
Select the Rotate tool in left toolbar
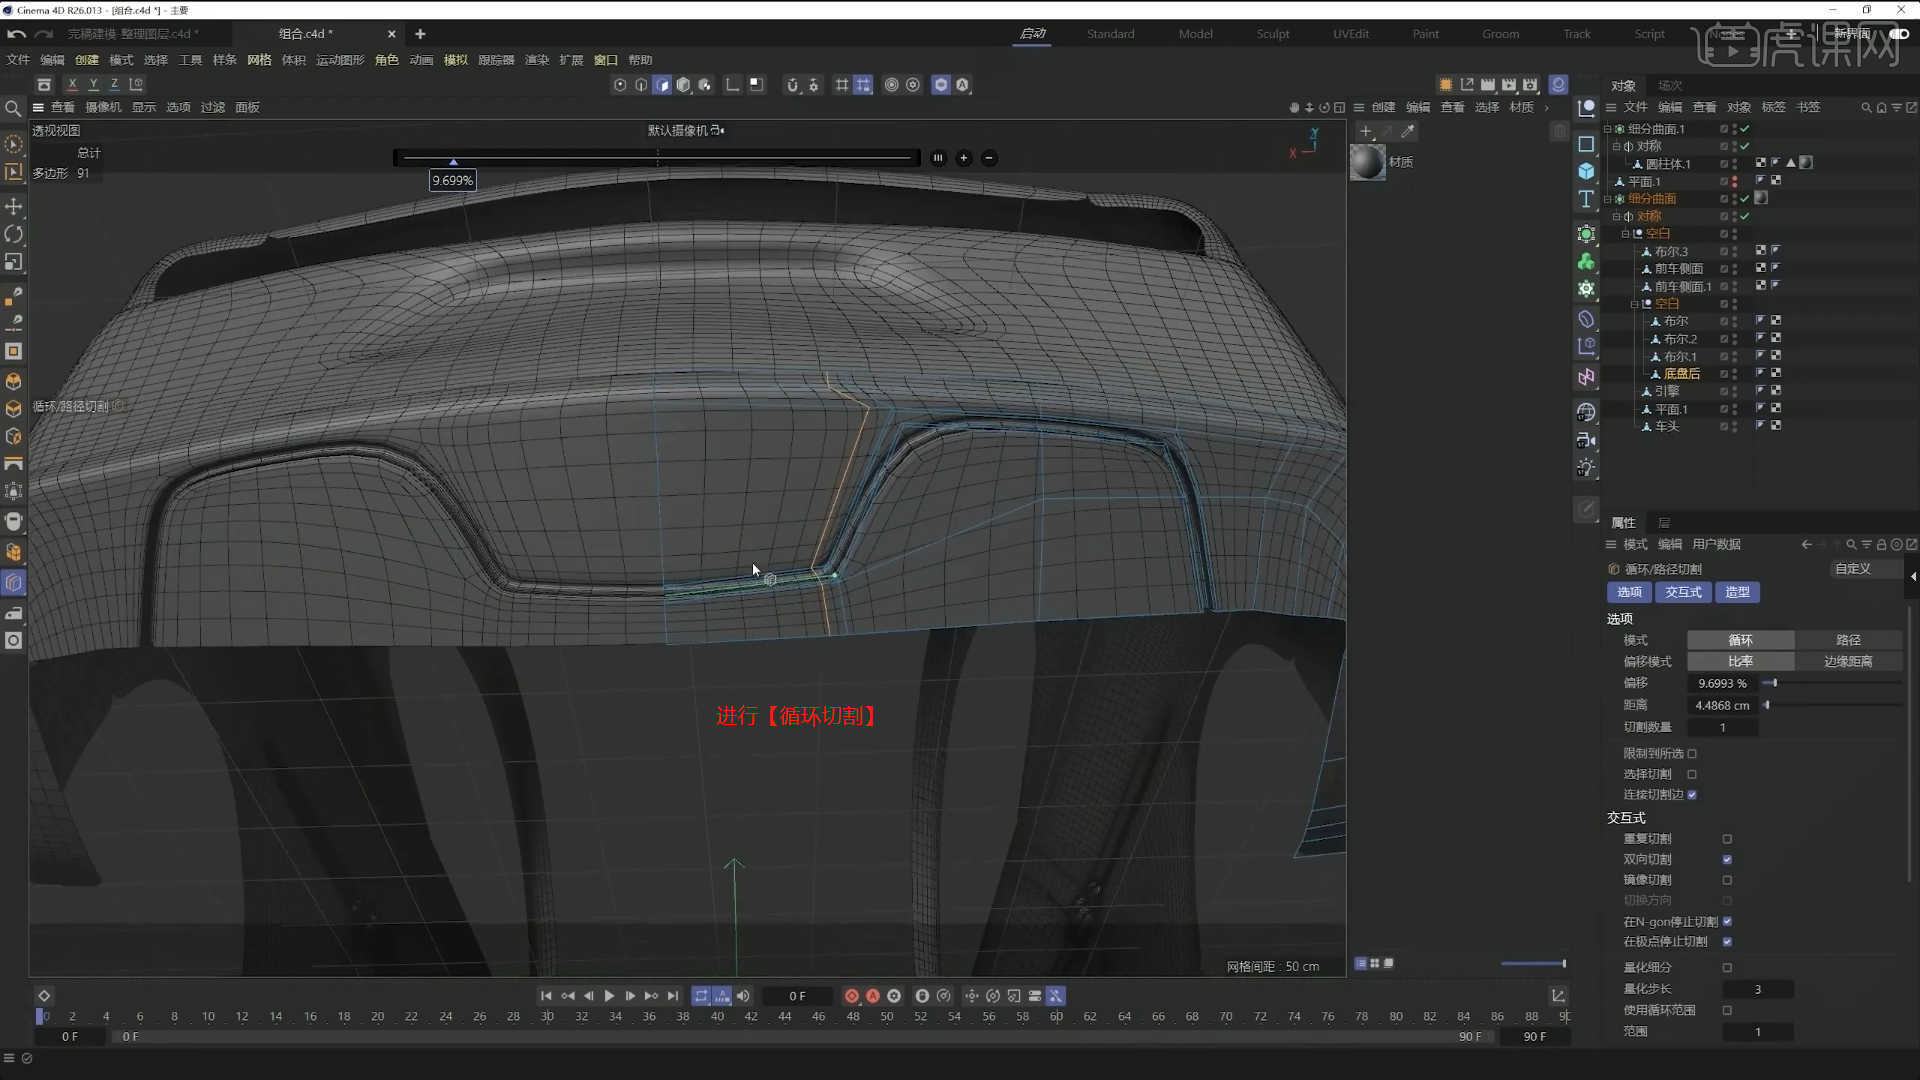[x=14, y=234]
